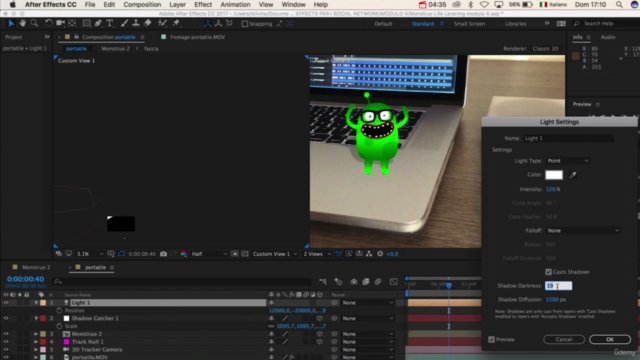This screenshot has height=360, width=640.
Task: Select the Default workspace
Action: point(383,24)
